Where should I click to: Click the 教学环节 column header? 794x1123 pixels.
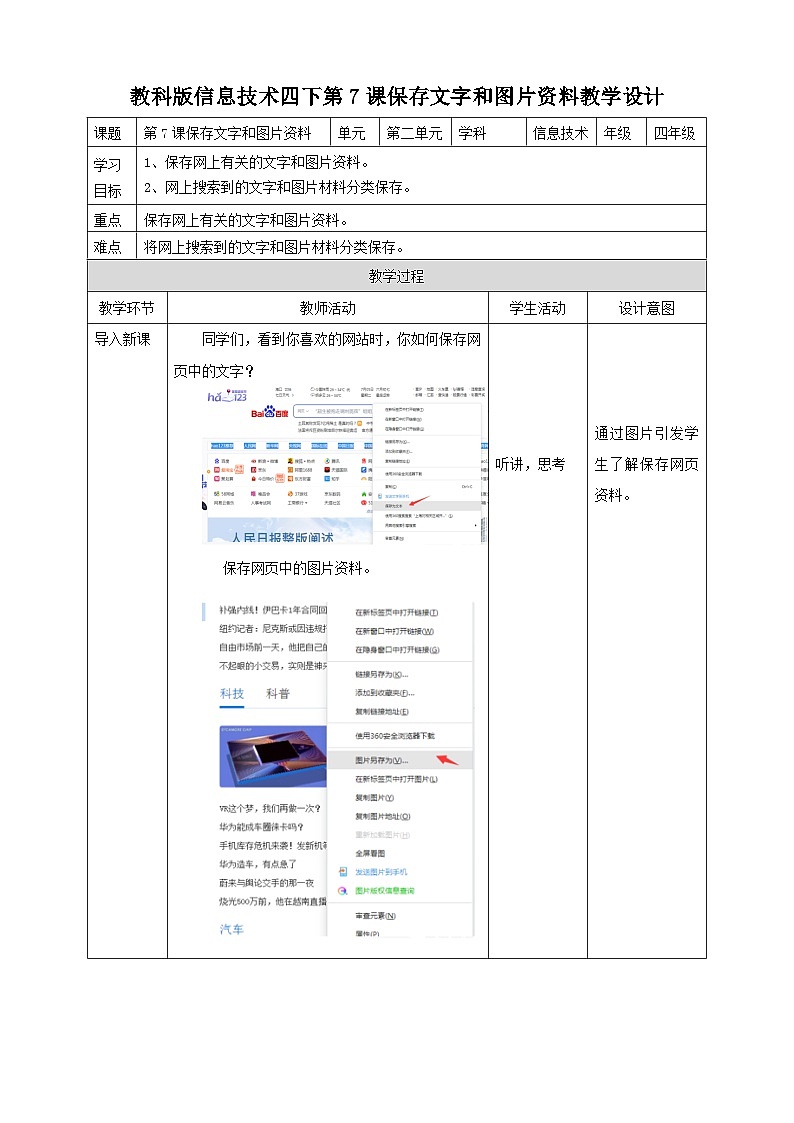pos(127,308)
